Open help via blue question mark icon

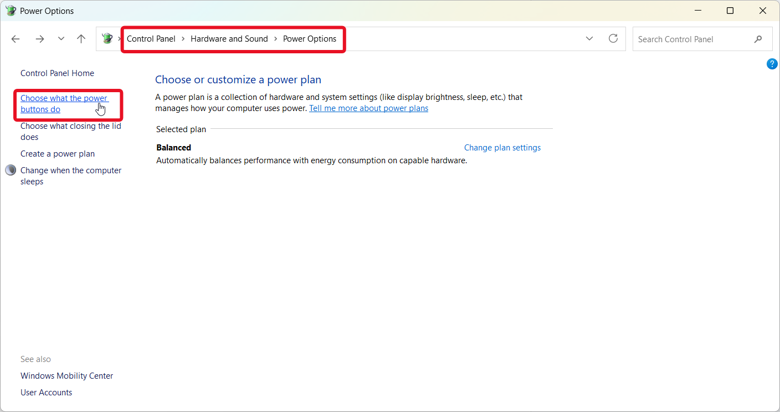772,64
